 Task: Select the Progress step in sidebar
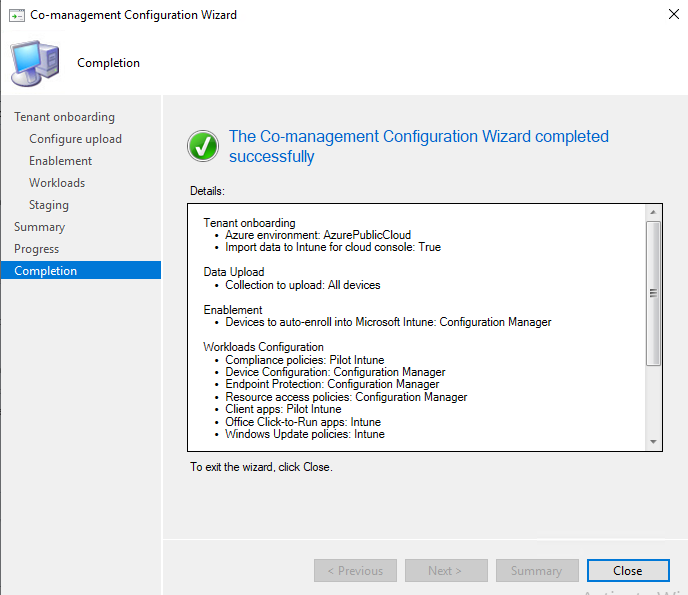click(36, 249)
